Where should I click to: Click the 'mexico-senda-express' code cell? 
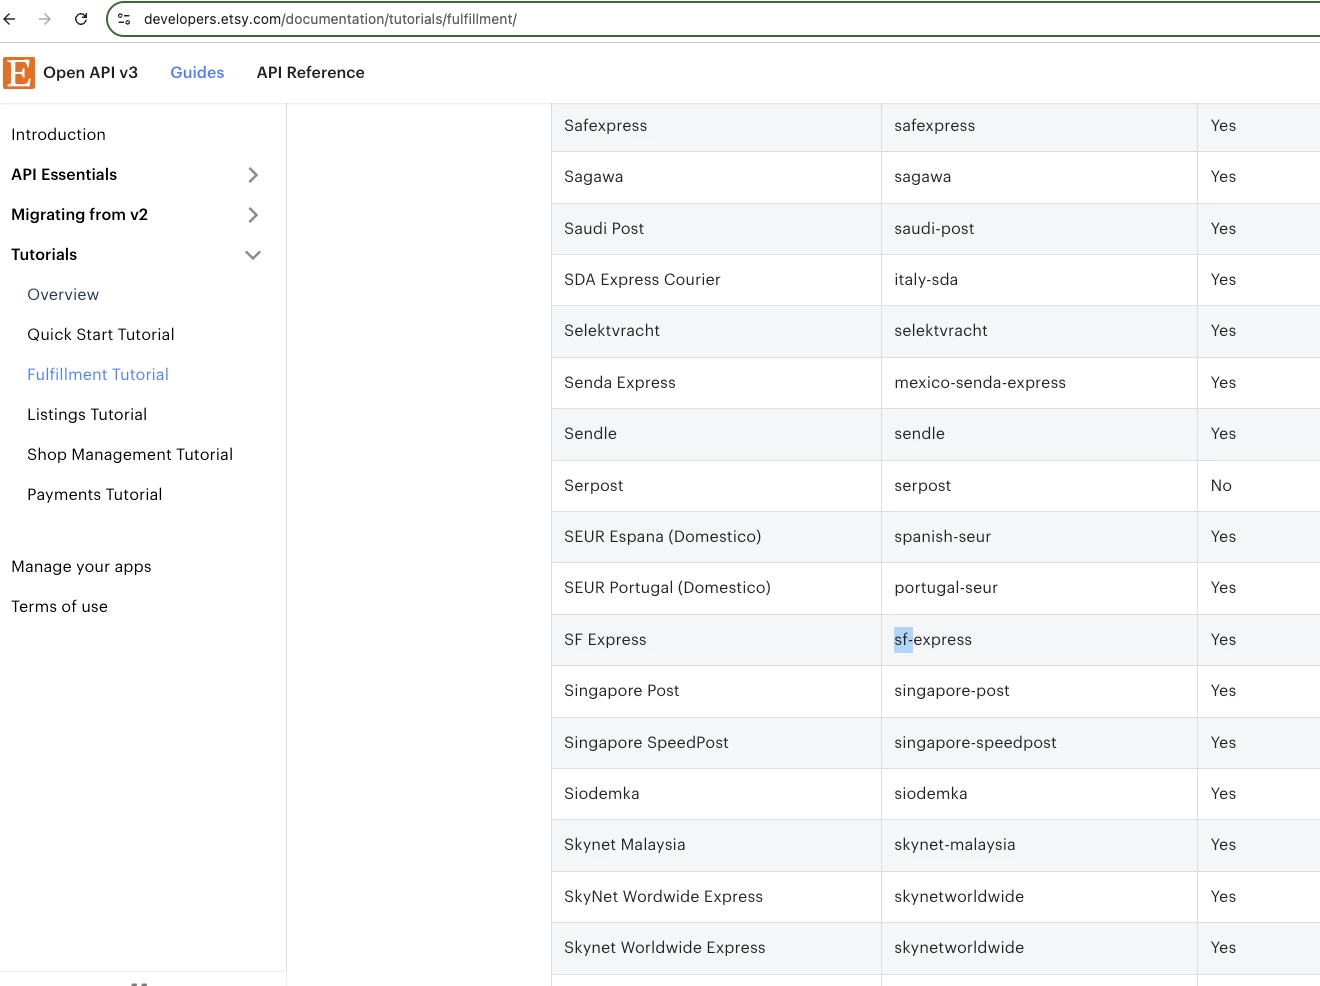pyautogui.click(x=1039, y=383)
